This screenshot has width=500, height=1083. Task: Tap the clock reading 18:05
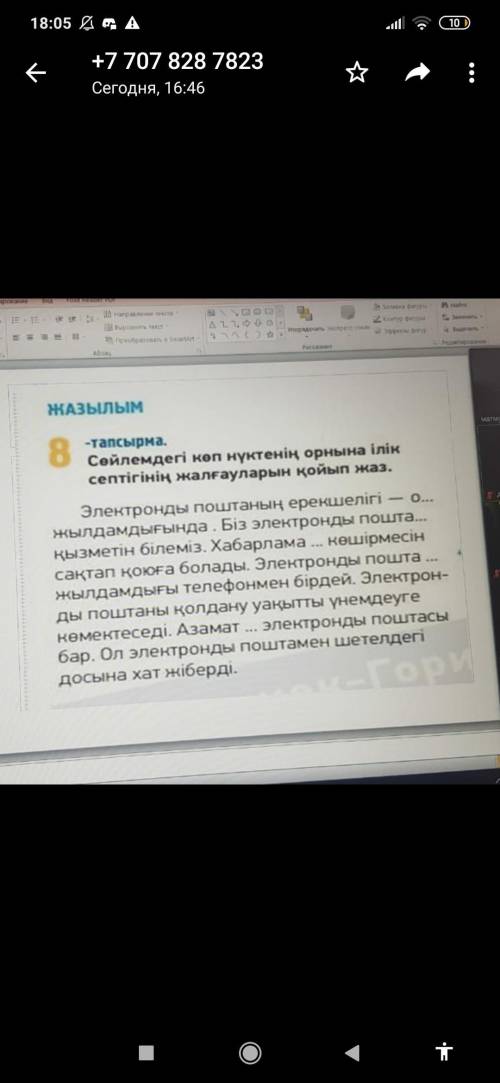click(50, 23)
